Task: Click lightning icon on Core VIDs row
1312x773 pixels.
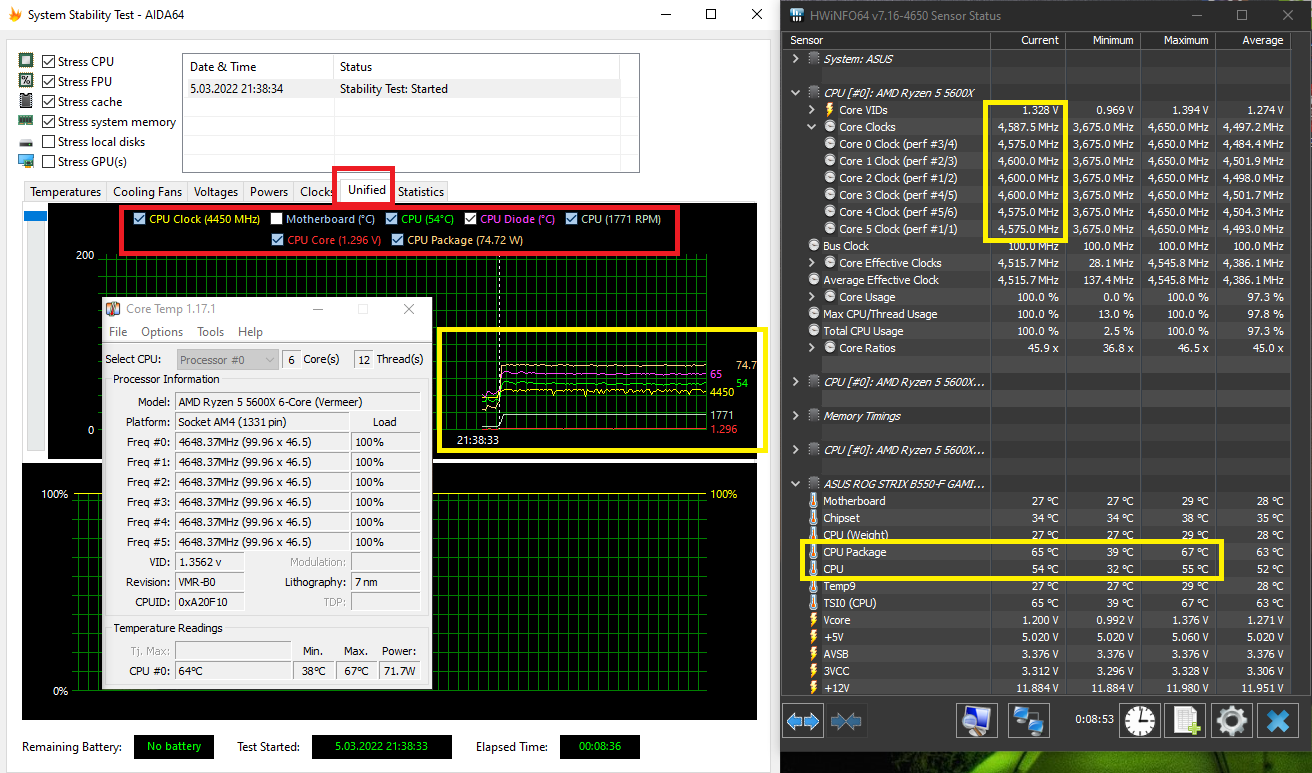Action: (x=829, y=110)
